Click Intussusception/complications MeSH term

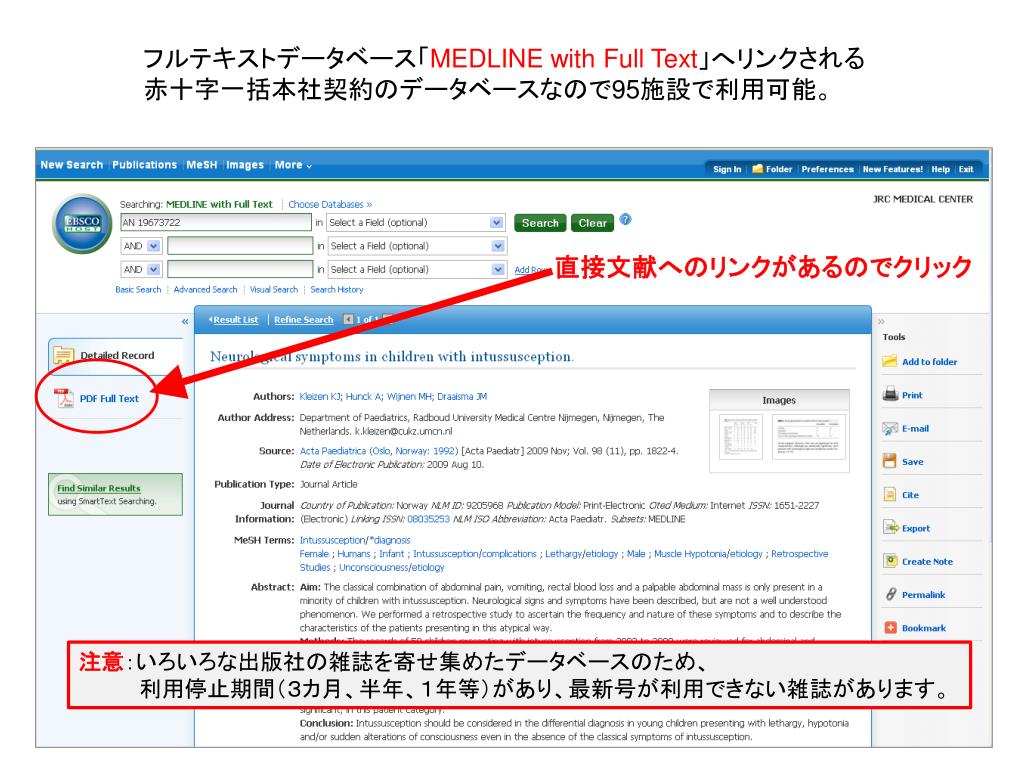click(x=475, y=554)
